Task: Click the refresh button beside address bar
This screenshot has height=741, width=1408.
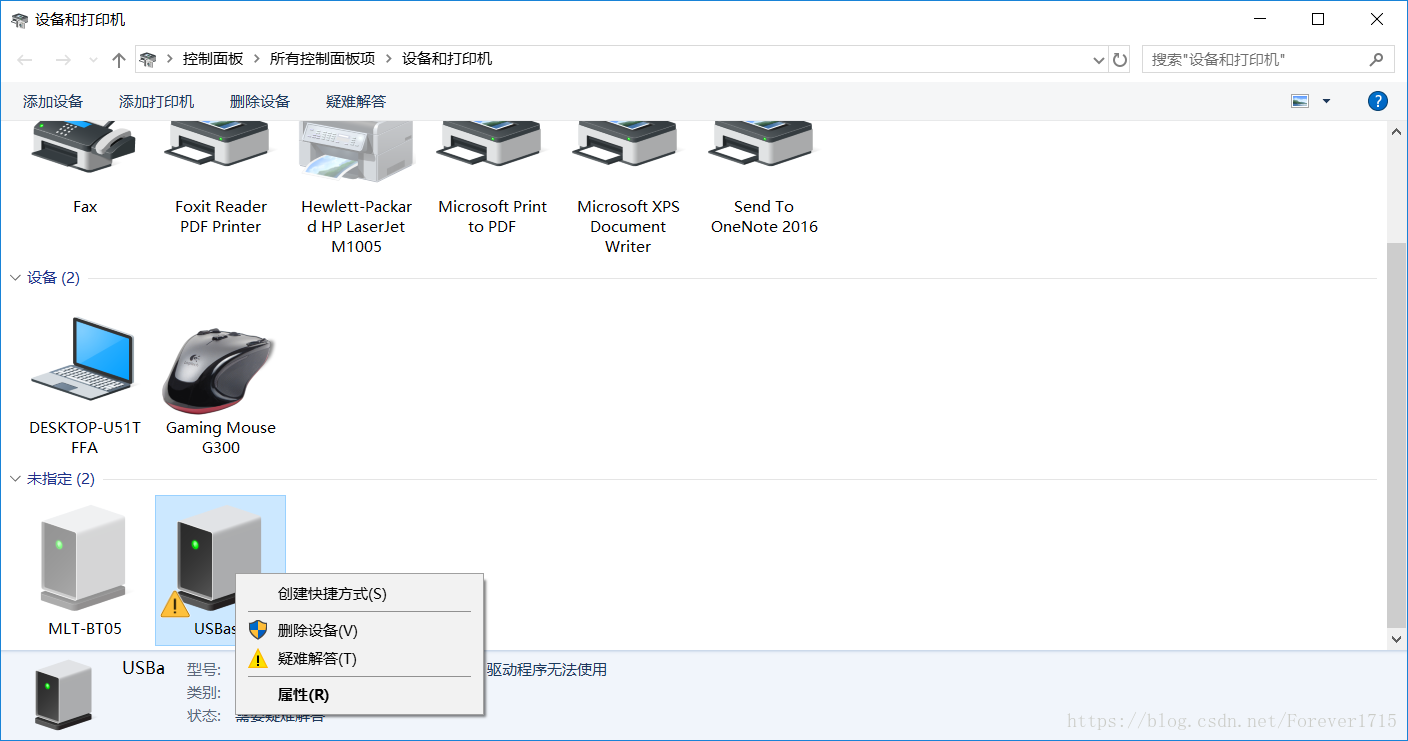Action: tap(1120, 60)
